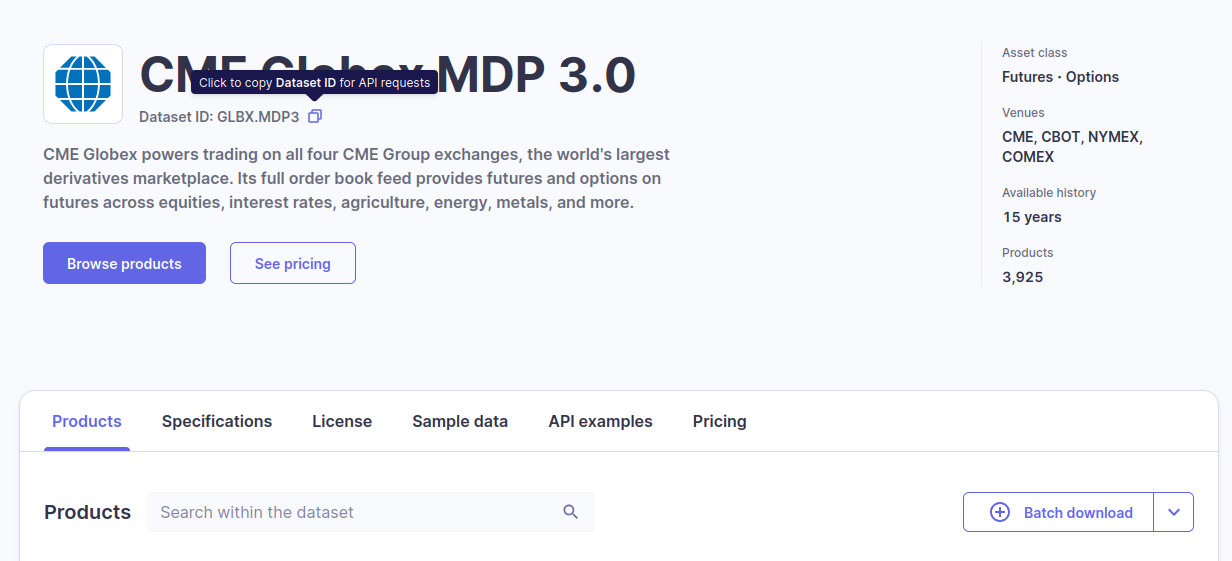Click the 15 years available history value
The image size is (1232, 561).
pos(1032,217)
